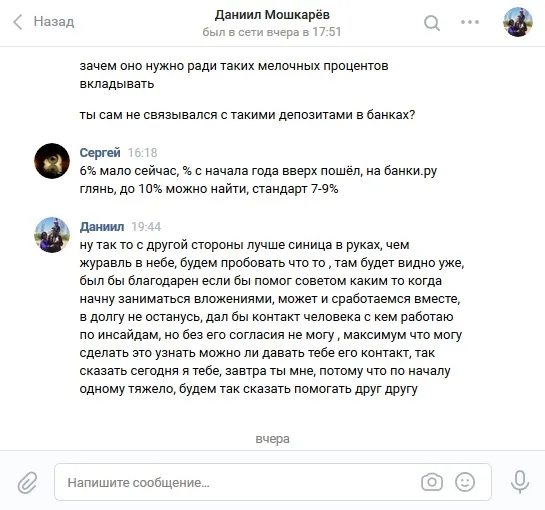Click Даниил's avatar beside long message
Screen dimensions: 545x510
(x=52, y=235)
